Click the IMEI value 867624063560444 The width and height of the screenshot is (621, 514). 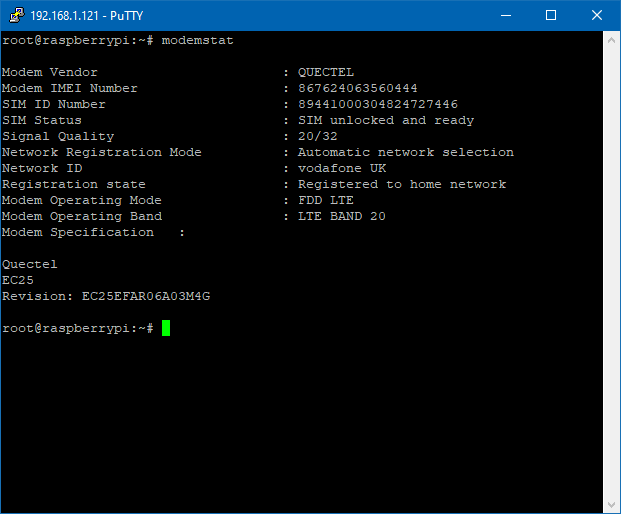click(x=358, y=88)
